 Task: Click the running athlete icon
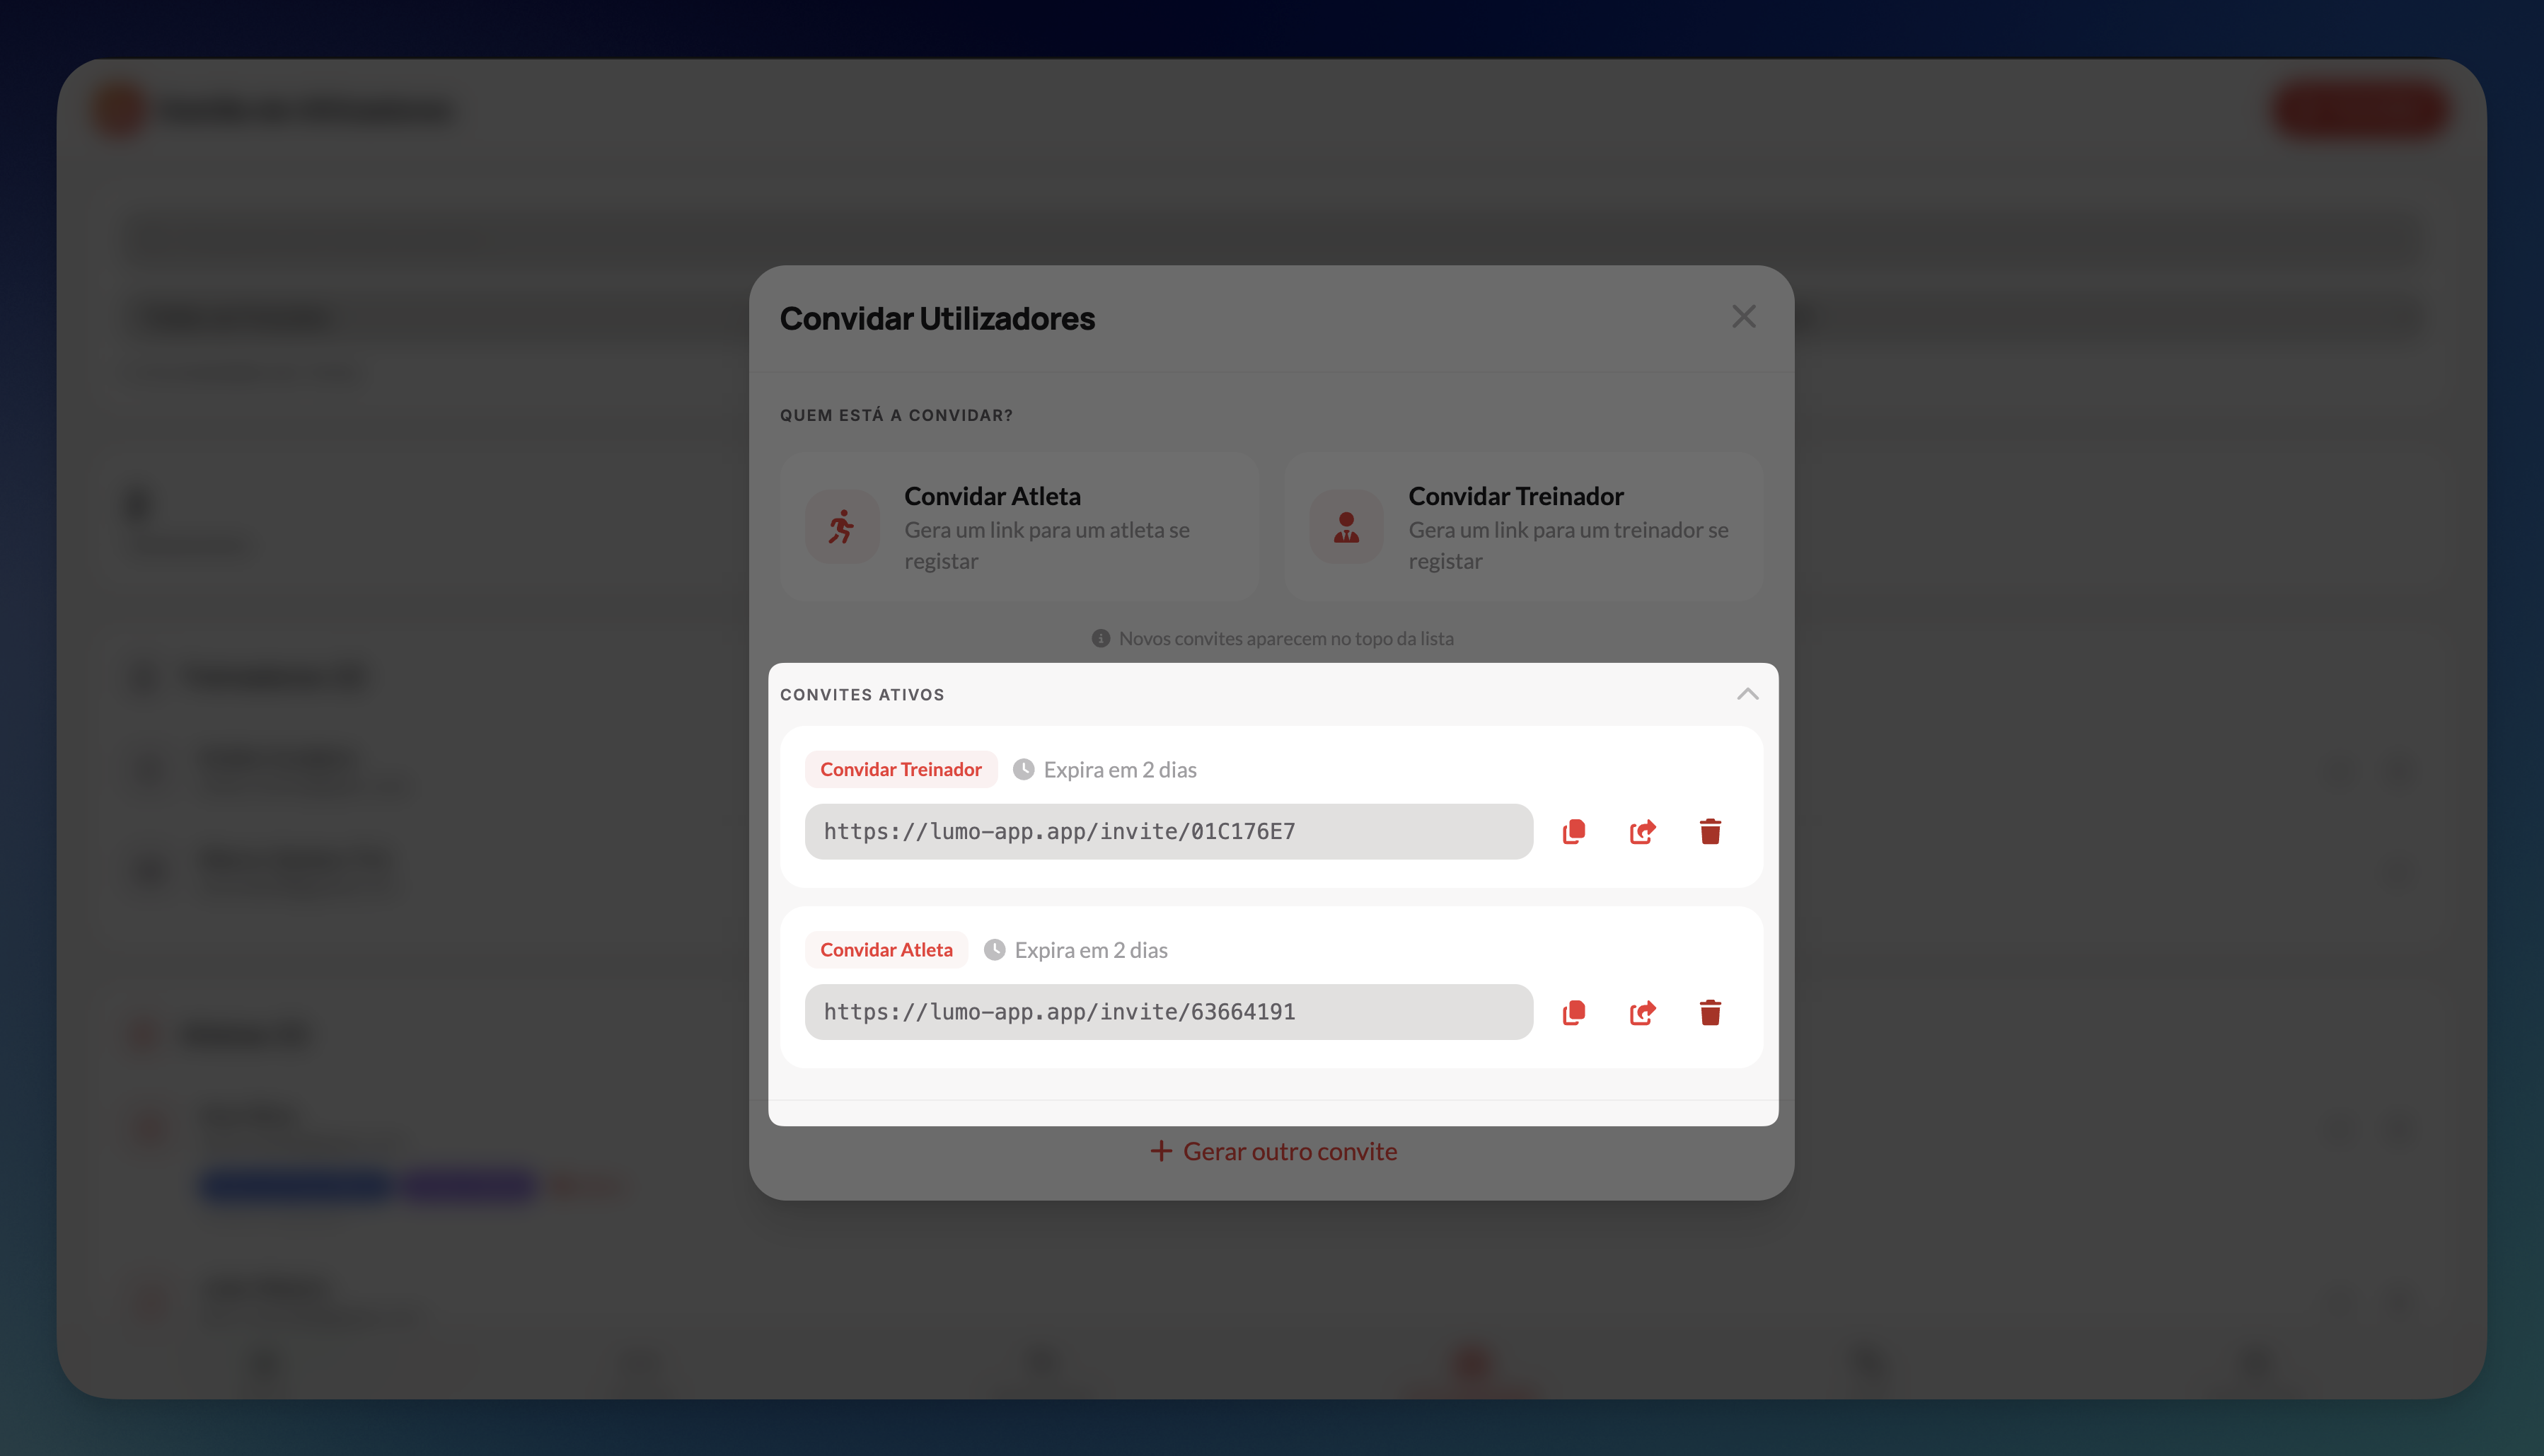pyautogui.click(x=841, y=526)
